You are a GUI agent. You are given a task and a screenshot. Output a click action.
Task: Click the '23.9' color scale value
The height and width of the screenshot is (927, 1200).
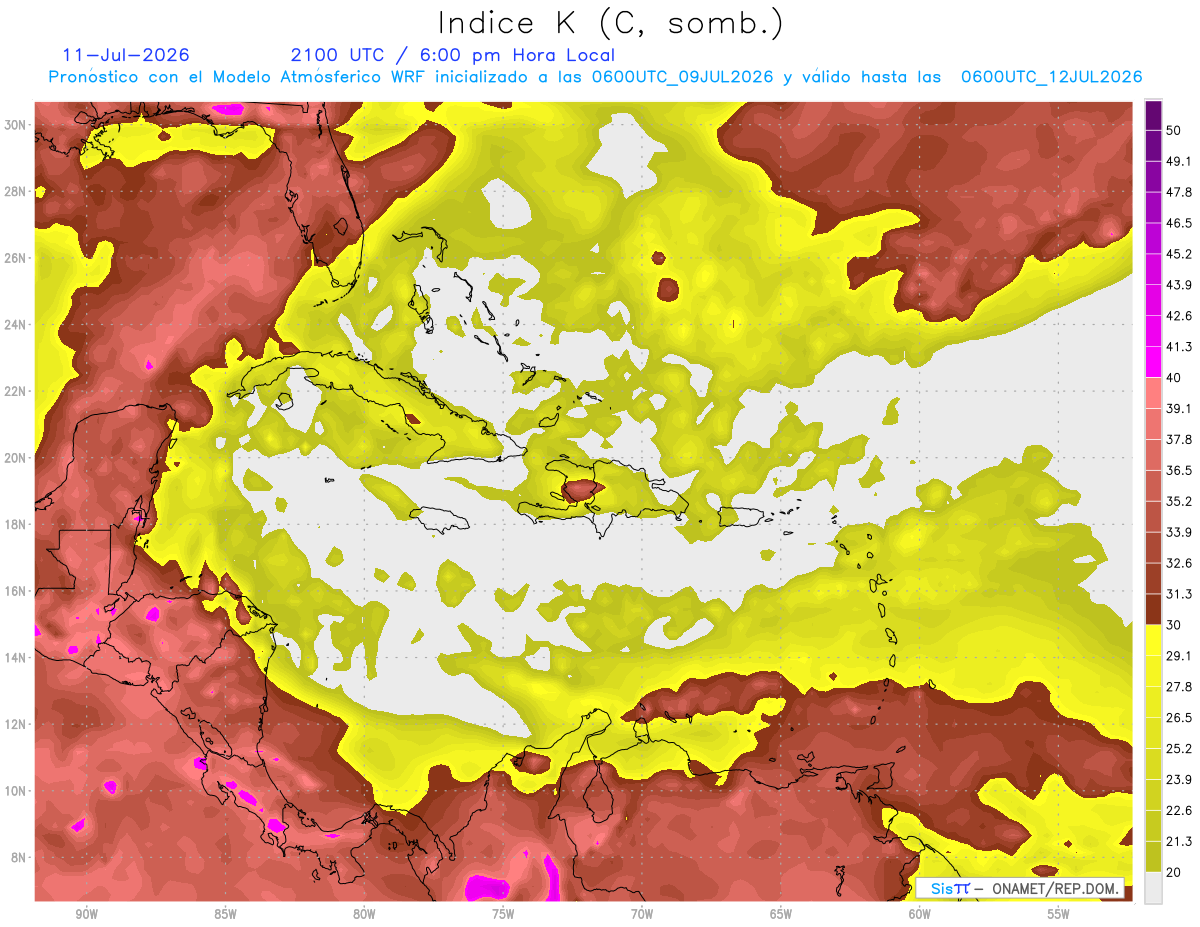pyautogui.click(x=1178, y=780)
